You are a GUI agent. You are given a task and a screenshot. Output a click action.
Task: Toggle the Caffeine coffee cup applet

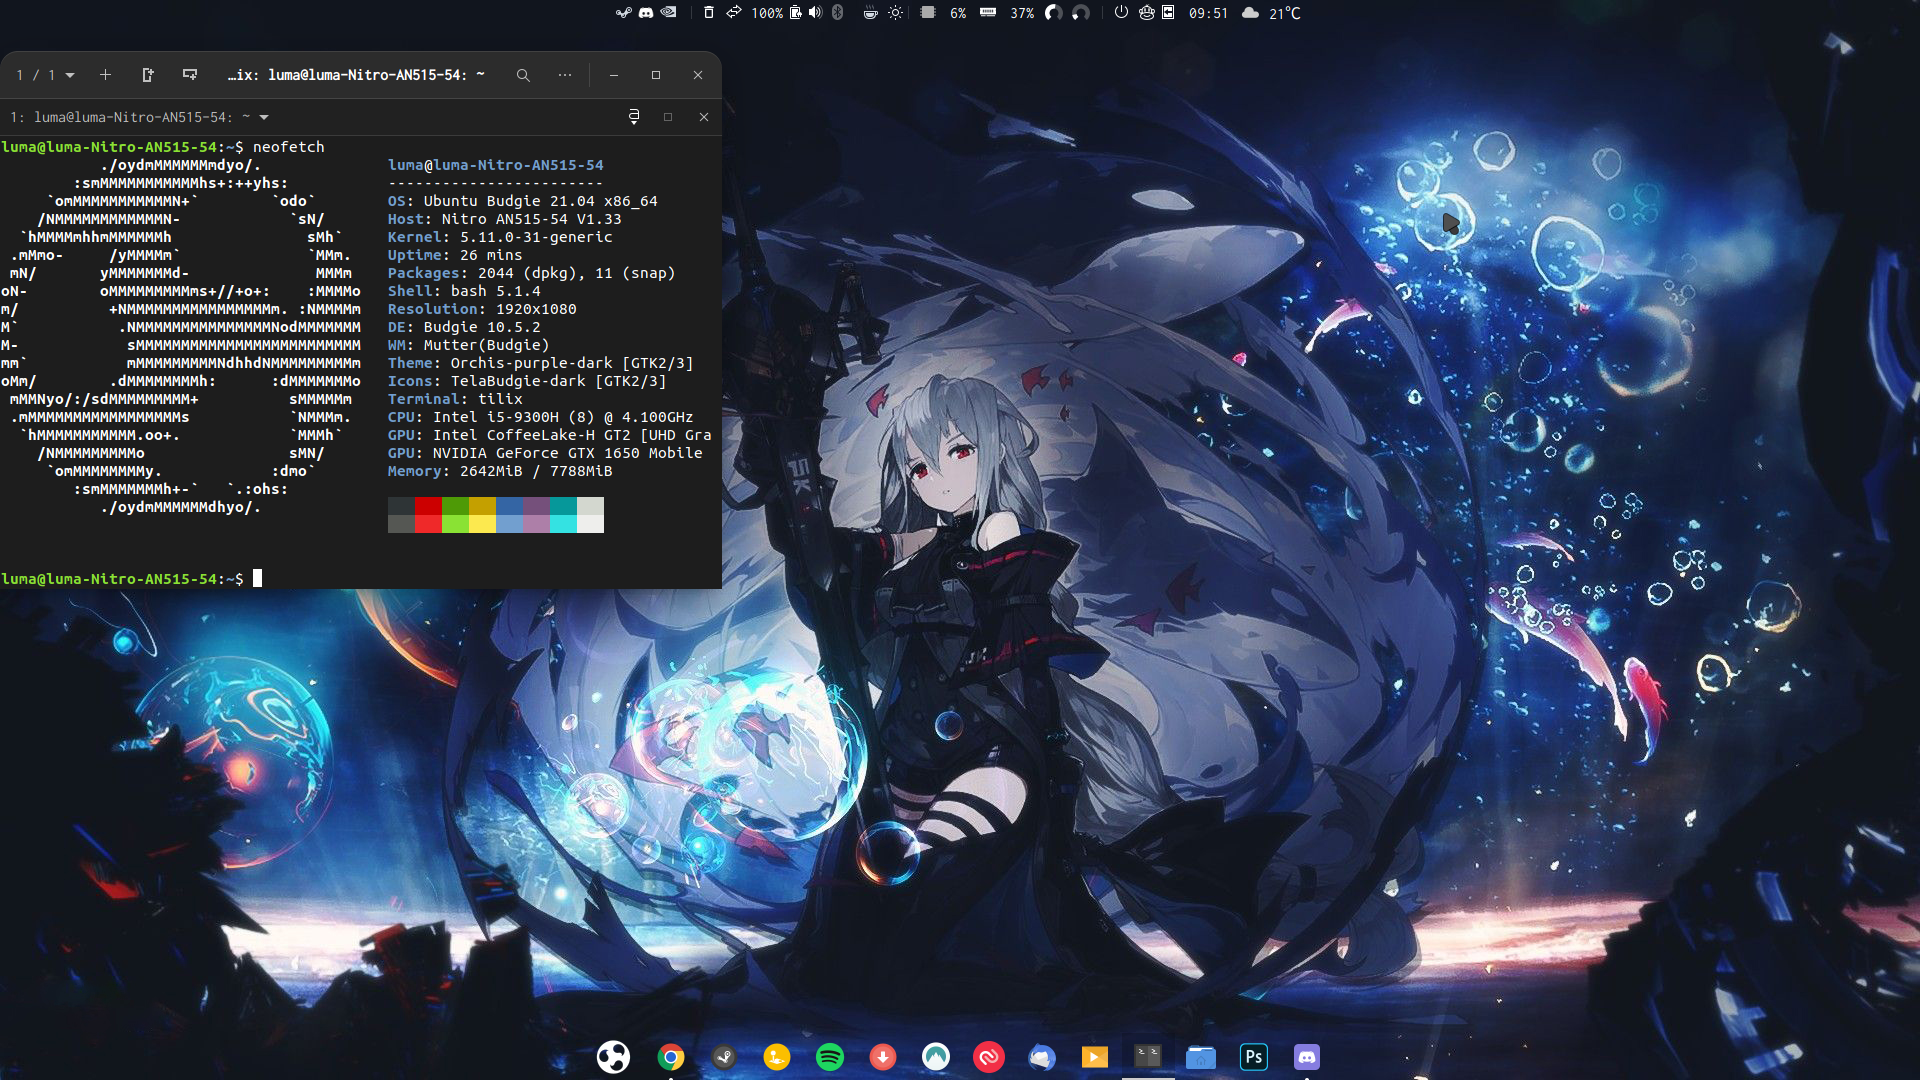click(871, 13)
